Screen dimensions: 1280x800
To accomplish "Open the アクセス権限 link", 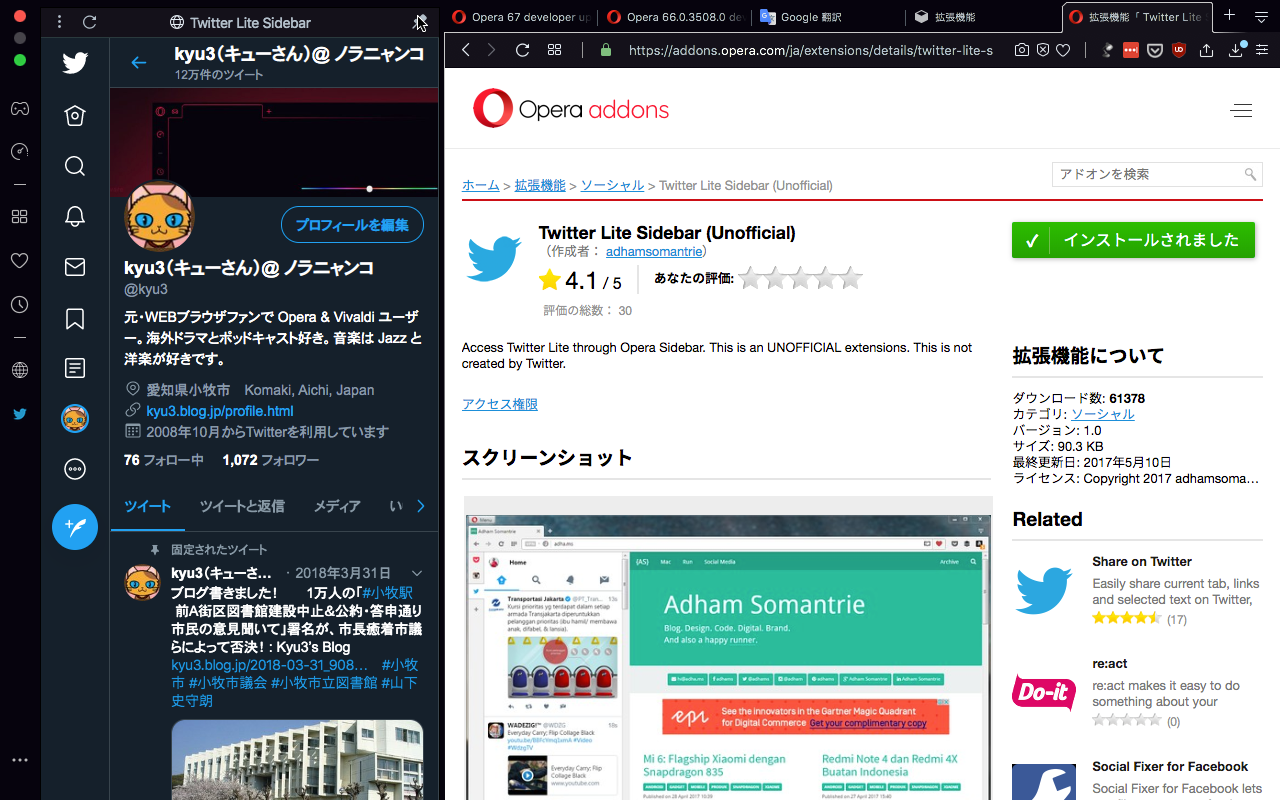I will pyautogui.click(x=500, y=404).
